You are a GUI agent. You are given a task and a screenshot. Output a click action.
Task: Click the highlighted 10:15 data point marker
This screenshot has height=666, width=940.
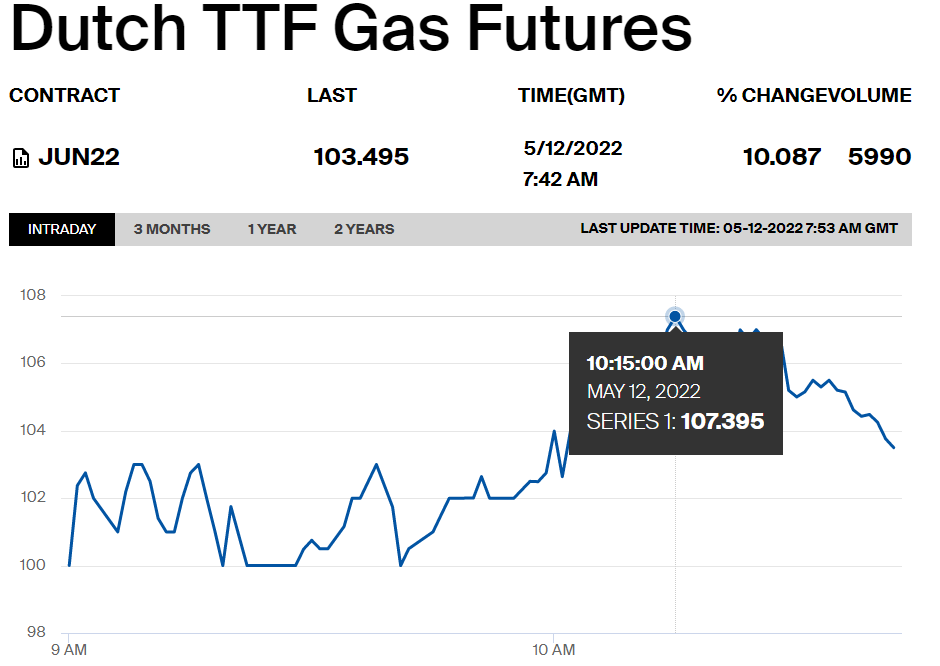(675, 317)
